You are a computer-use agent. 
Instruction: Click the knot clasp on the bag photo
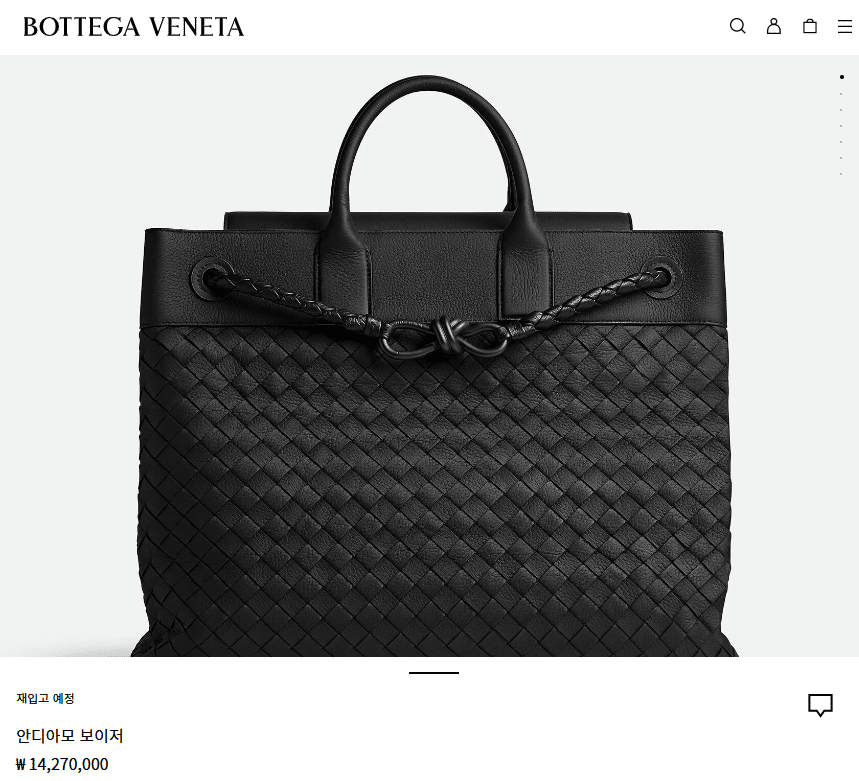442,338
